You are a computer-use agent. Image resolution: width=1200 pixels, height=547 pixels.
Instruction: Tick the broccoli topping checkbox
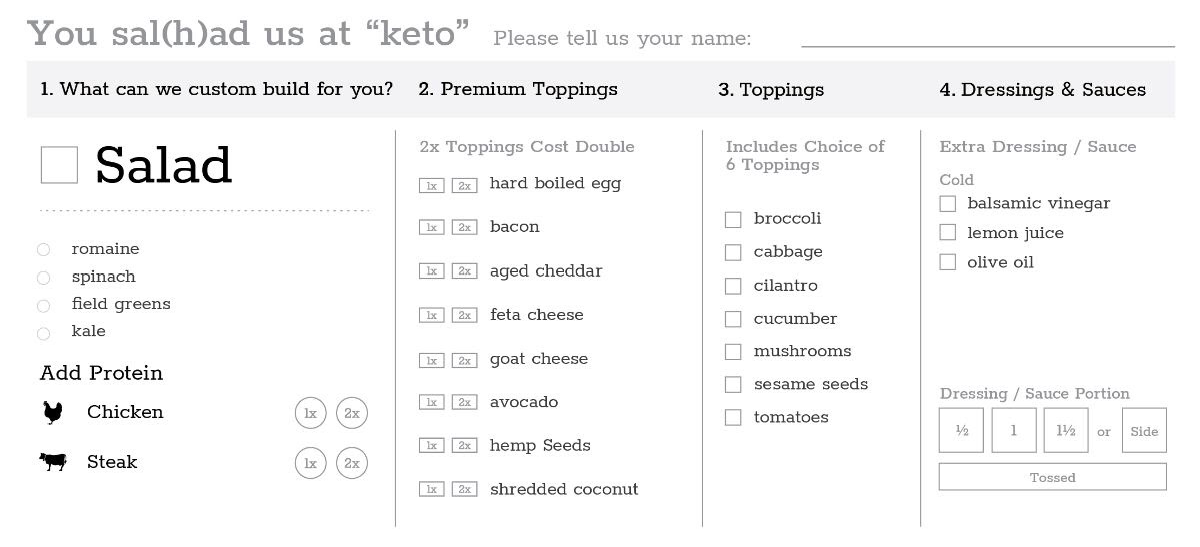(733, 219)
